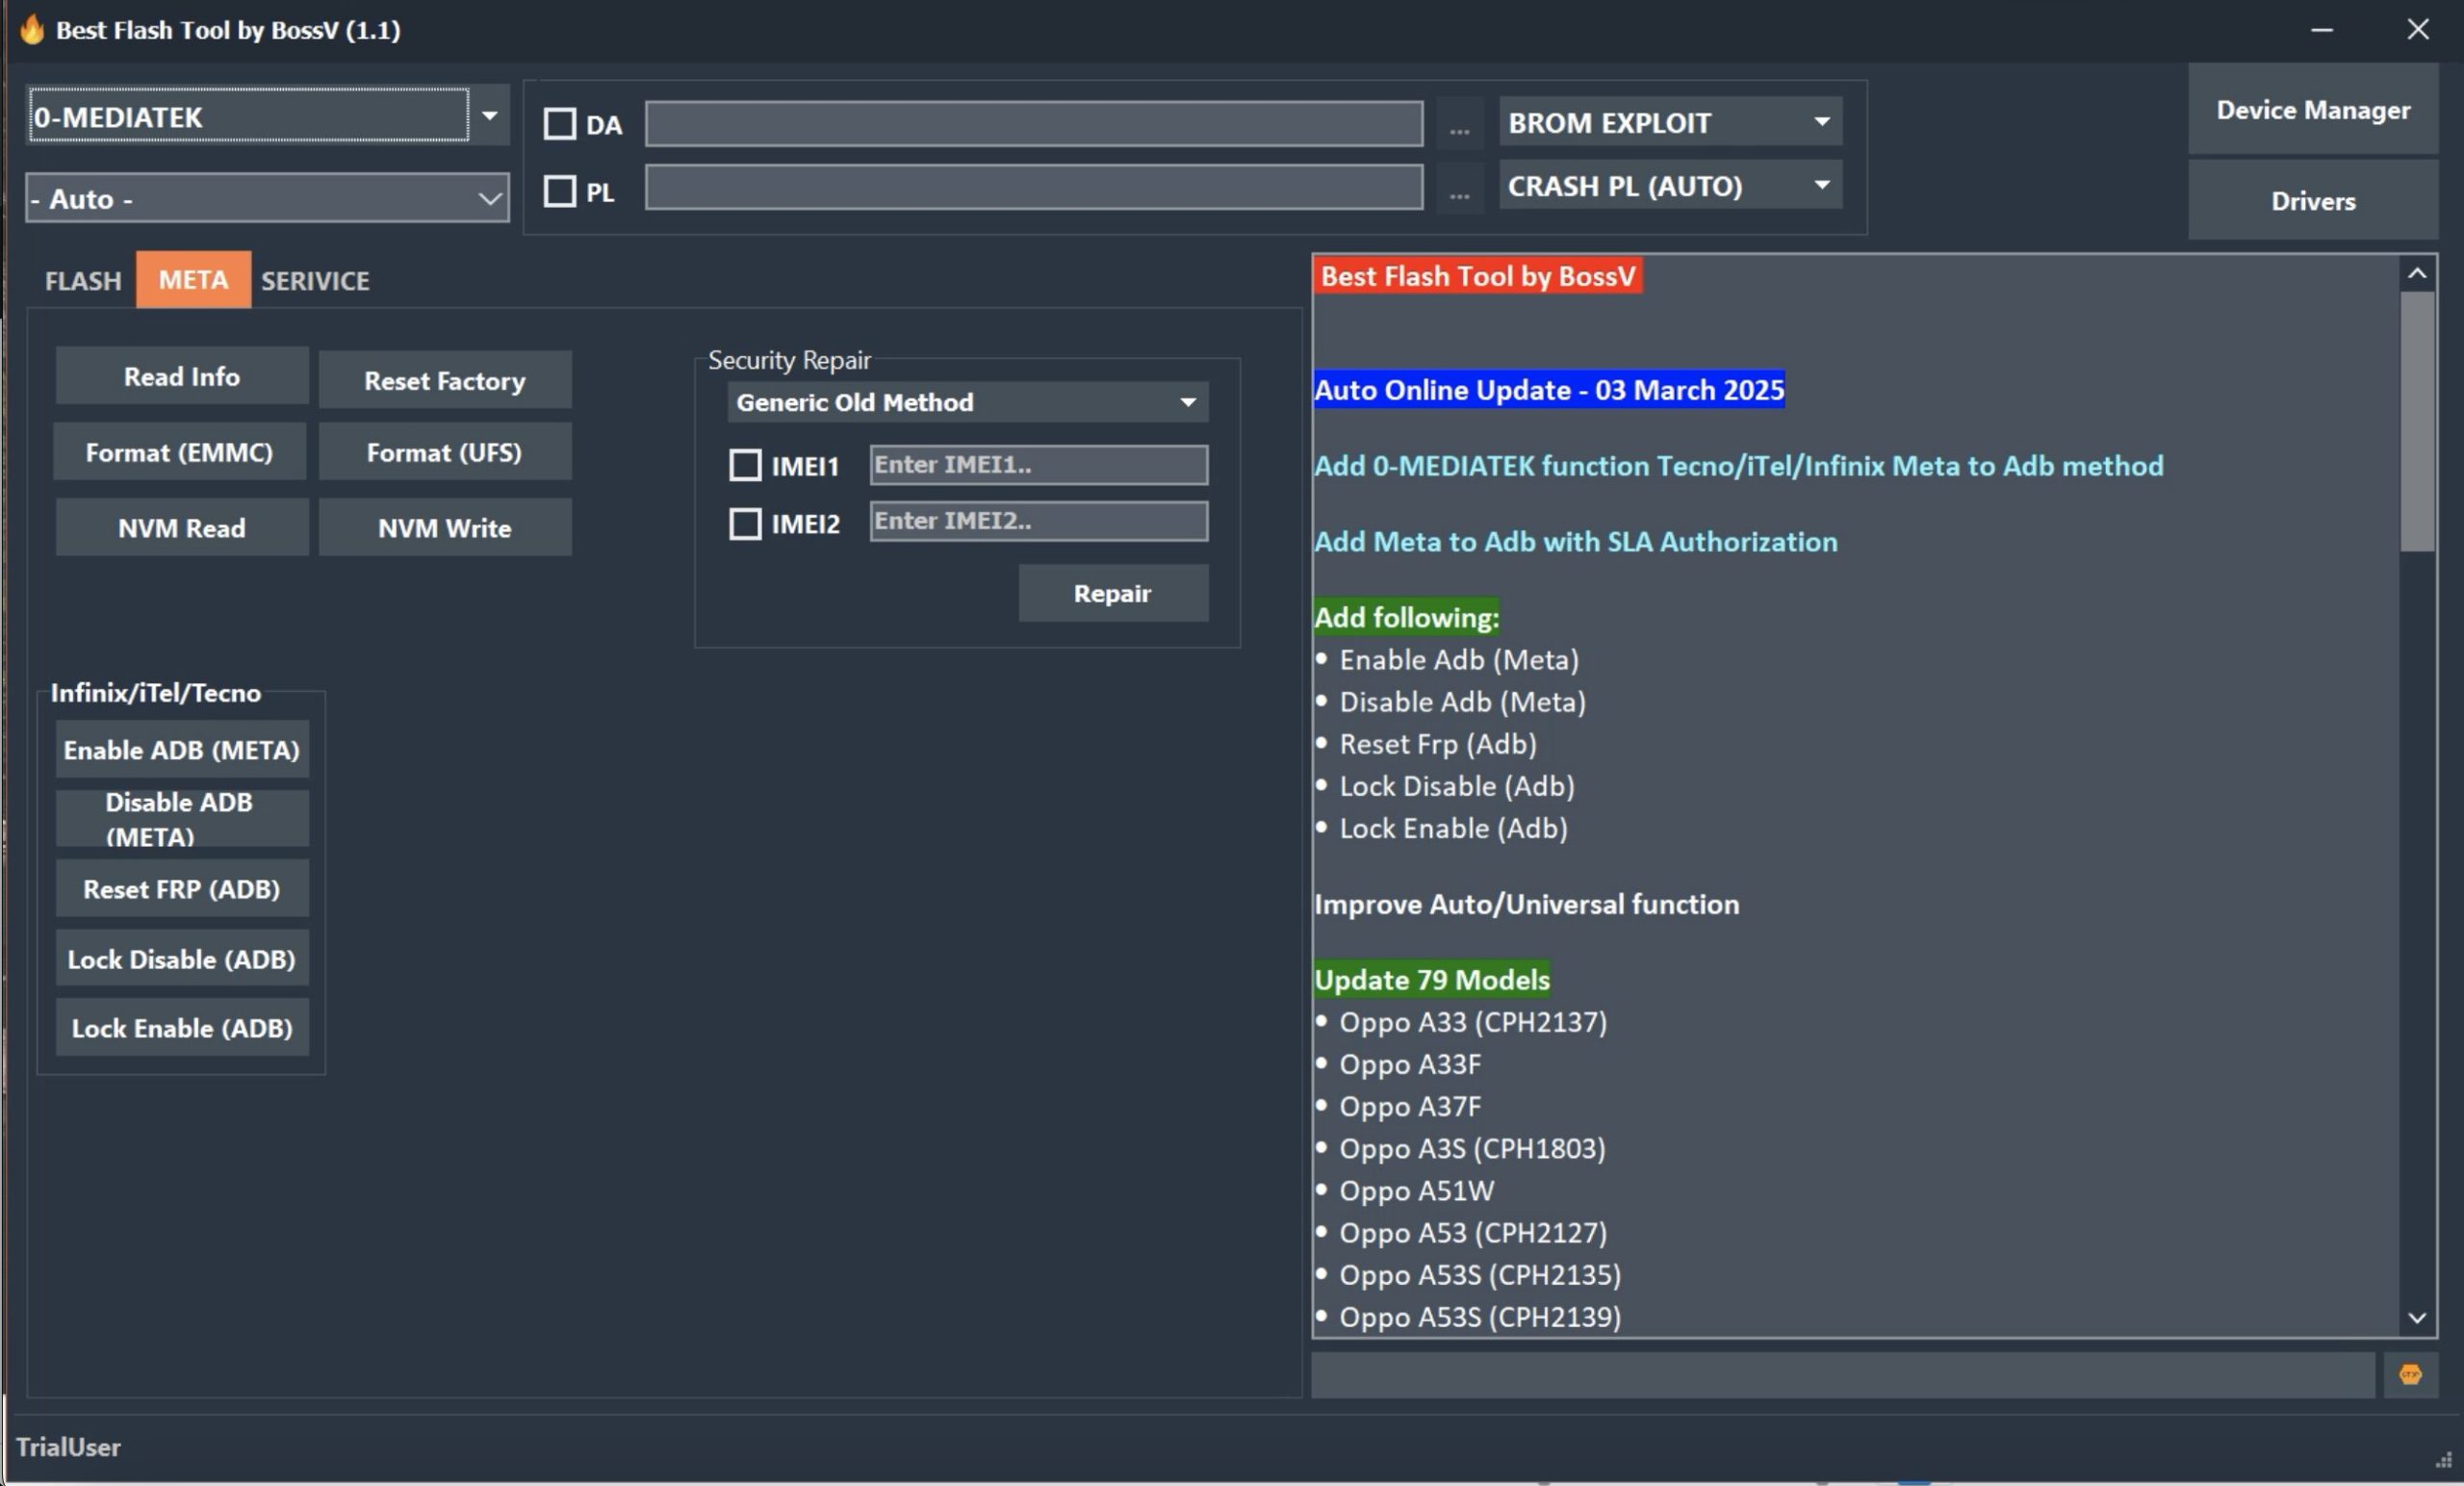Expand the - Auto - model dropdown
The height and width of the screenshot is (1486, 2464).
point(267,198)
